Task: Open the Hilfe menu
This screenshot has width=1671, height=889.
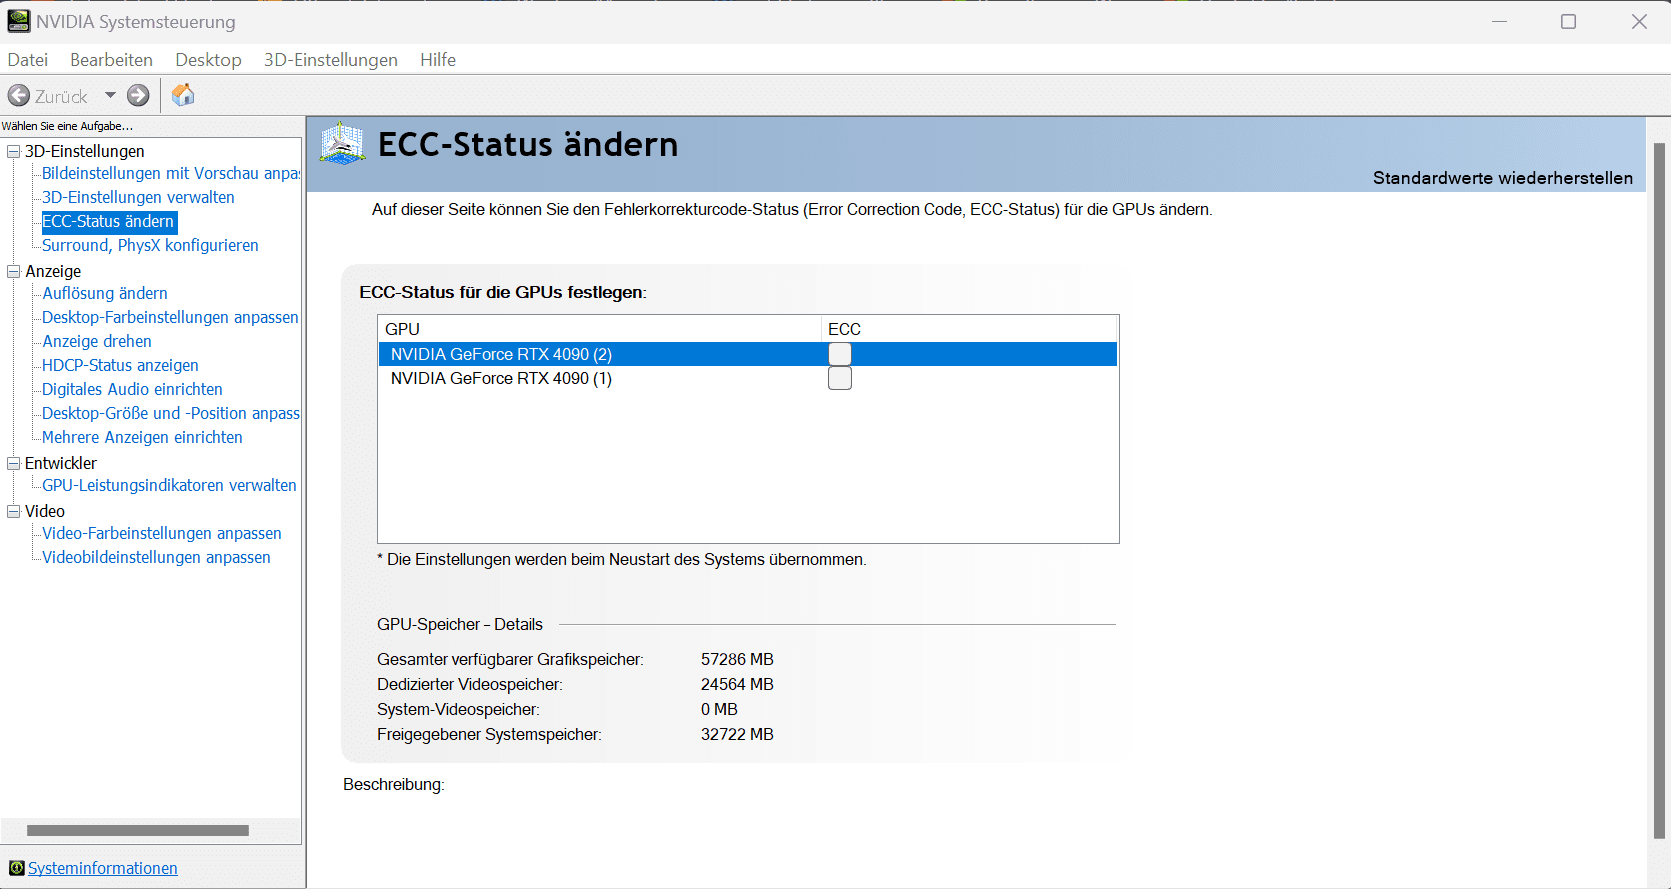Action: tap(438, 60)
